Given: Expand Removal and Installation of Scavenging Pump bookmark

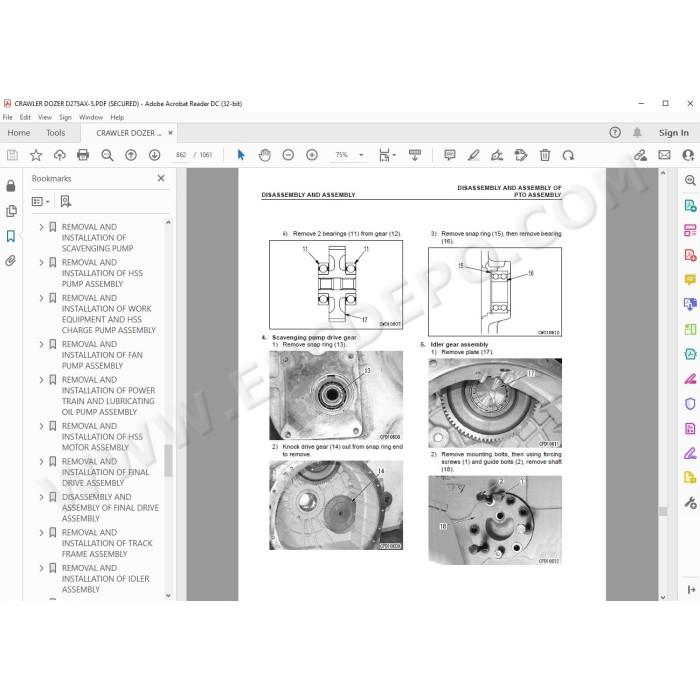Looking at the screenshot, I should (x=41, y=227).
